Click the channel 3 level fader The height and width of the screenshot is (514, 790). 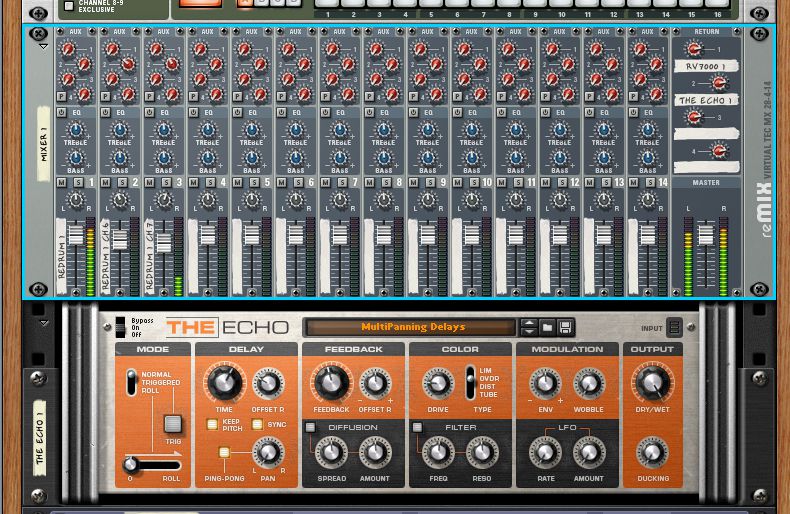(x=164, y=243)
